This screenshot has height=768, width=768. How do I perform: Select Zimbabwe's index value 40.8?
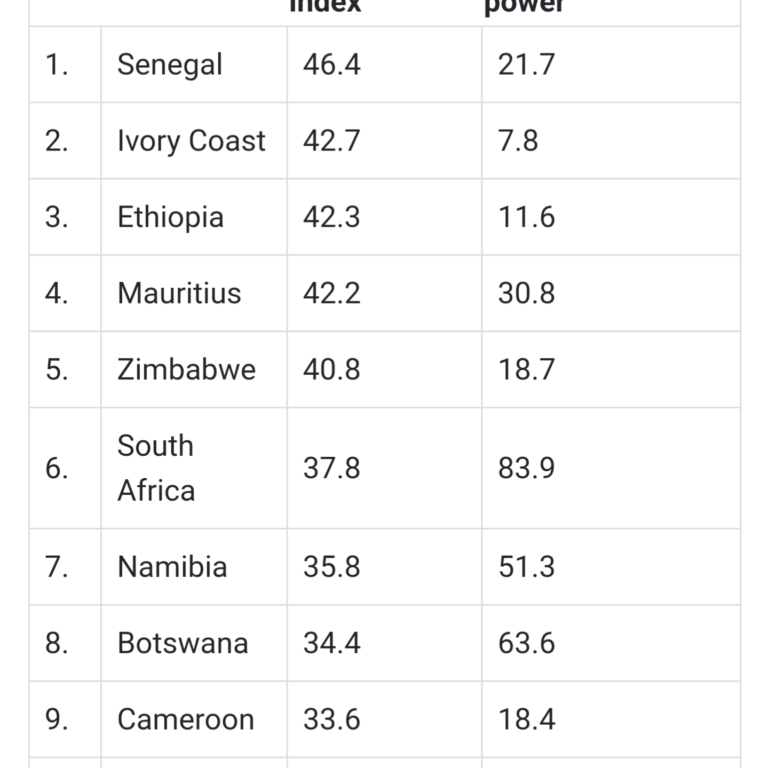pos(331,369)
